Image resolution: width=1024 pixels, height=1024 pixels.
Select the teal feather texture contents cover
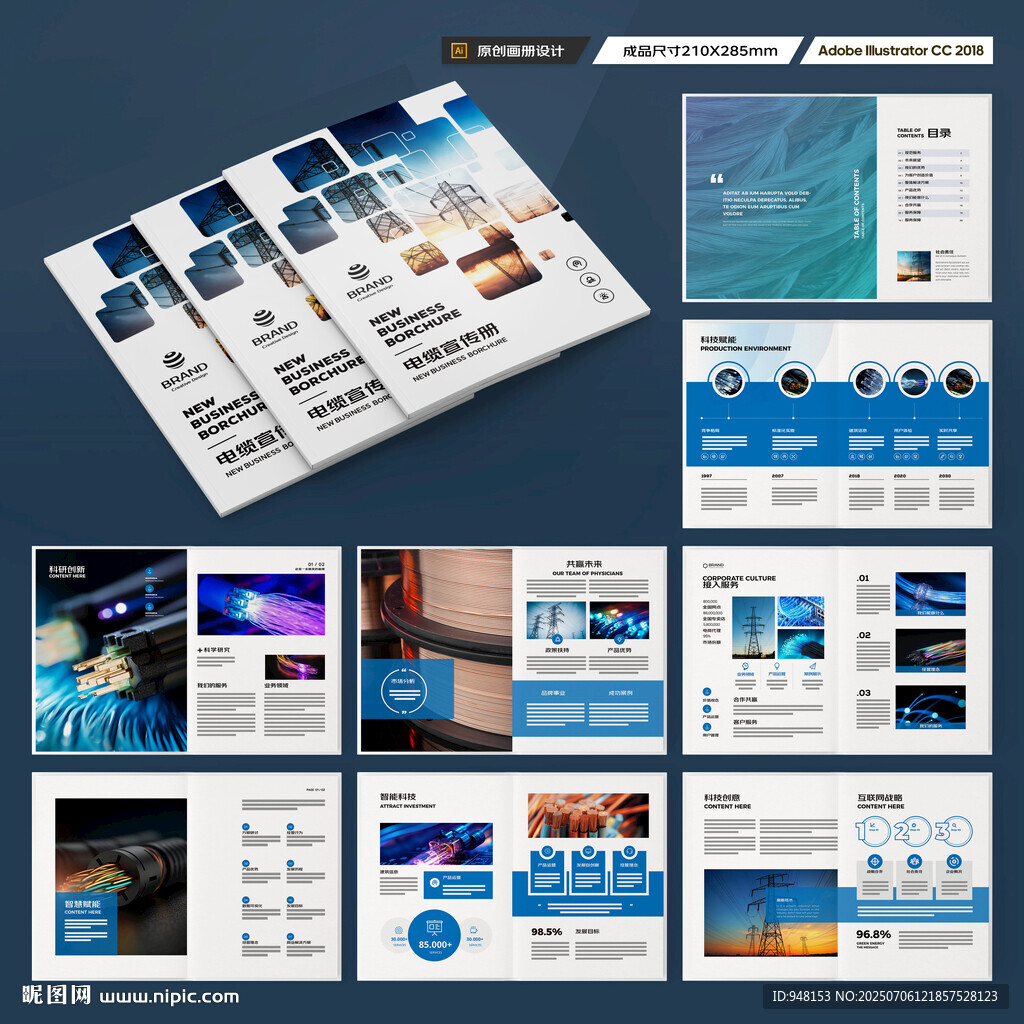point(781,198)
